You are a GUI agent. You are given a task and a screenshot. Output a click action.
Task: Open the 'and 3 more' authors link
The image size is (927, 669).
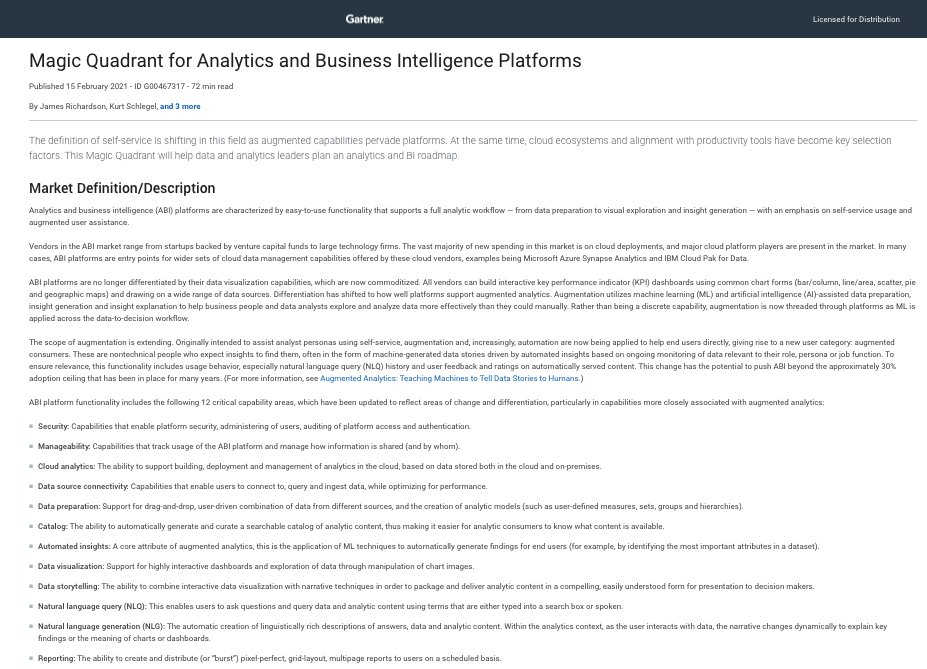coord(180,106)
